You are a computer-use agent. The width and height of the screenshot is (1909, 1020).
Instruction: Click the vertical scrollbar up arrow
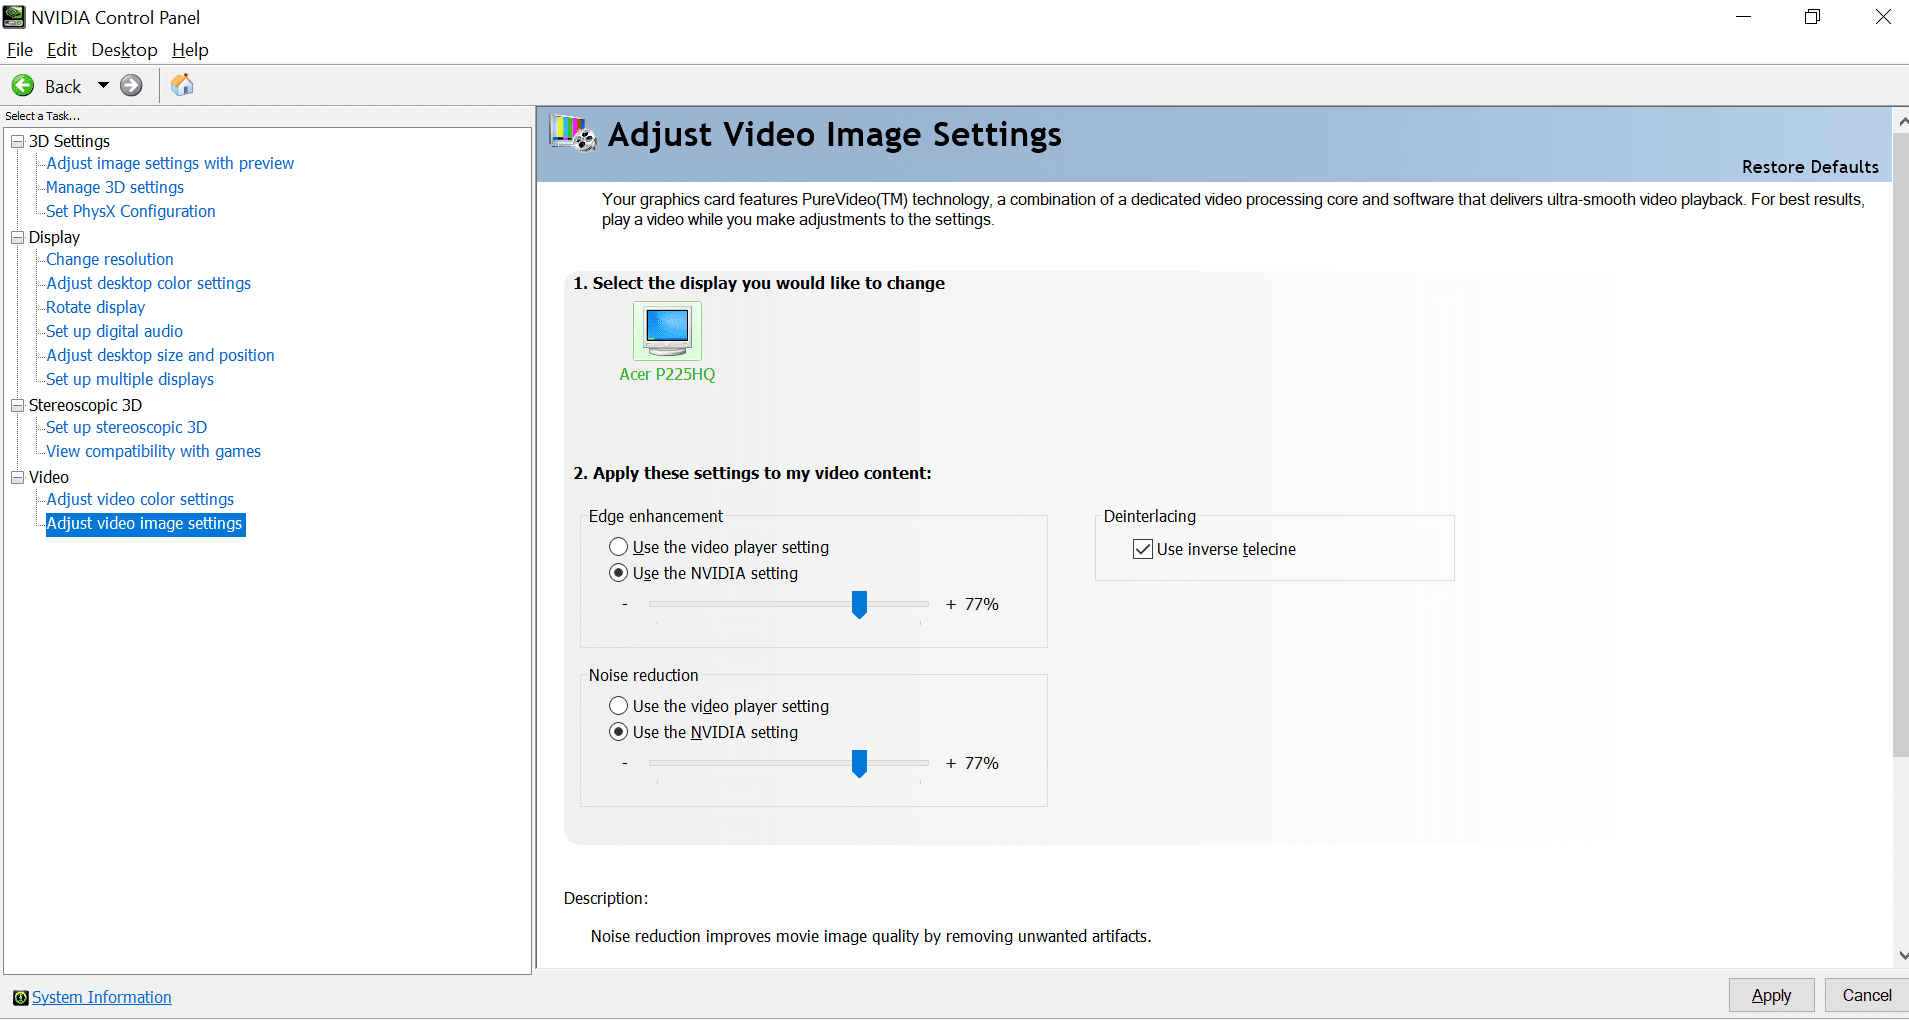[x=1901, y=121]
